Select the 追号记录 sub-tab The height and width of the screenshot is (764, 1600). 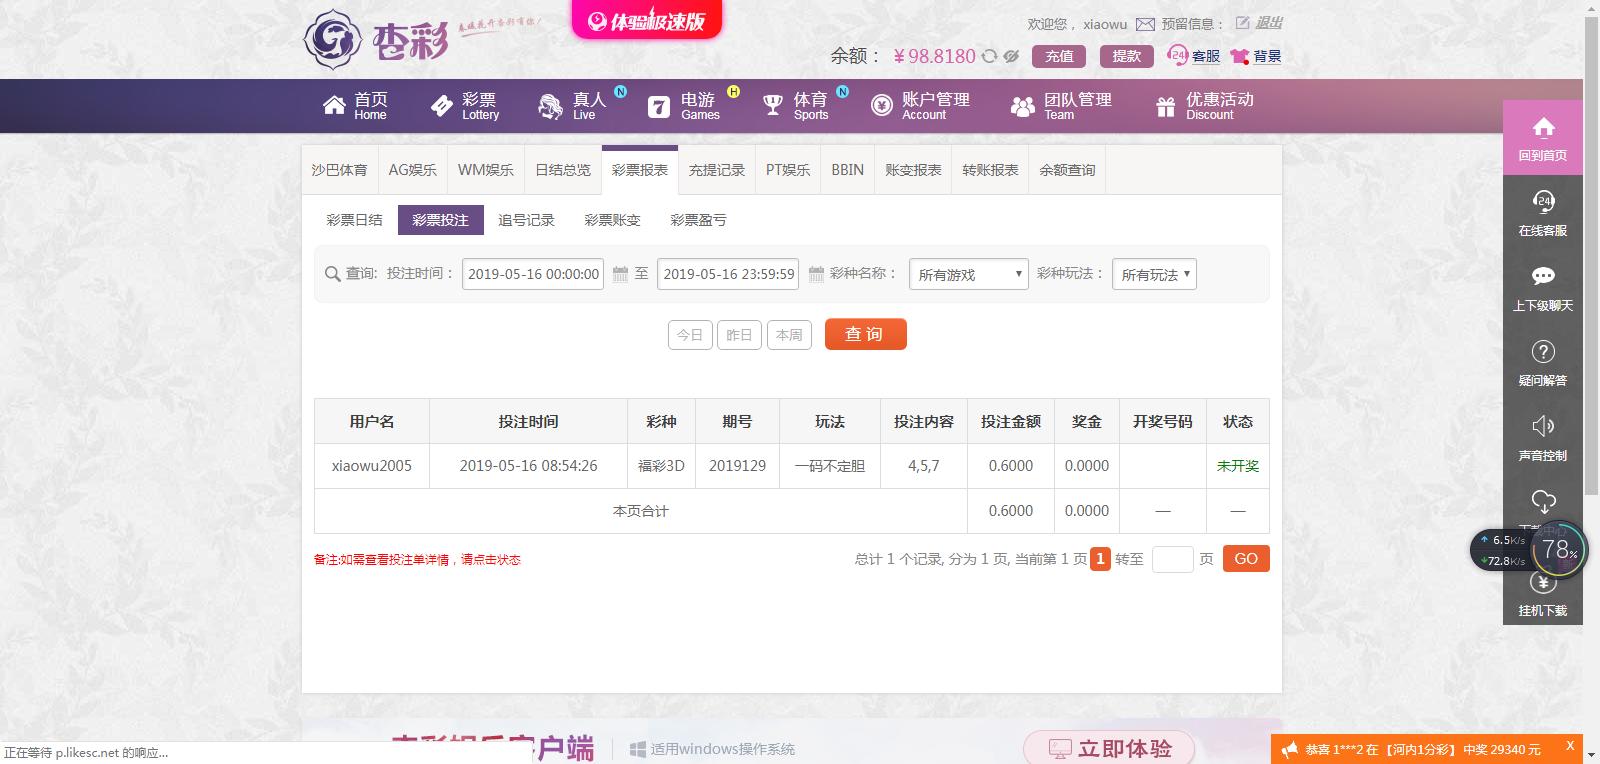click(526, 220)
